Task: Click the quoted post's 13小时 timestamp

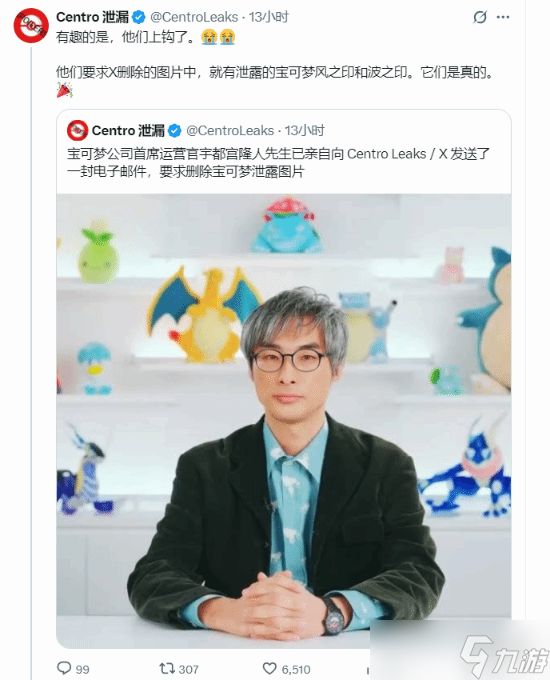Action: [305, 131]
